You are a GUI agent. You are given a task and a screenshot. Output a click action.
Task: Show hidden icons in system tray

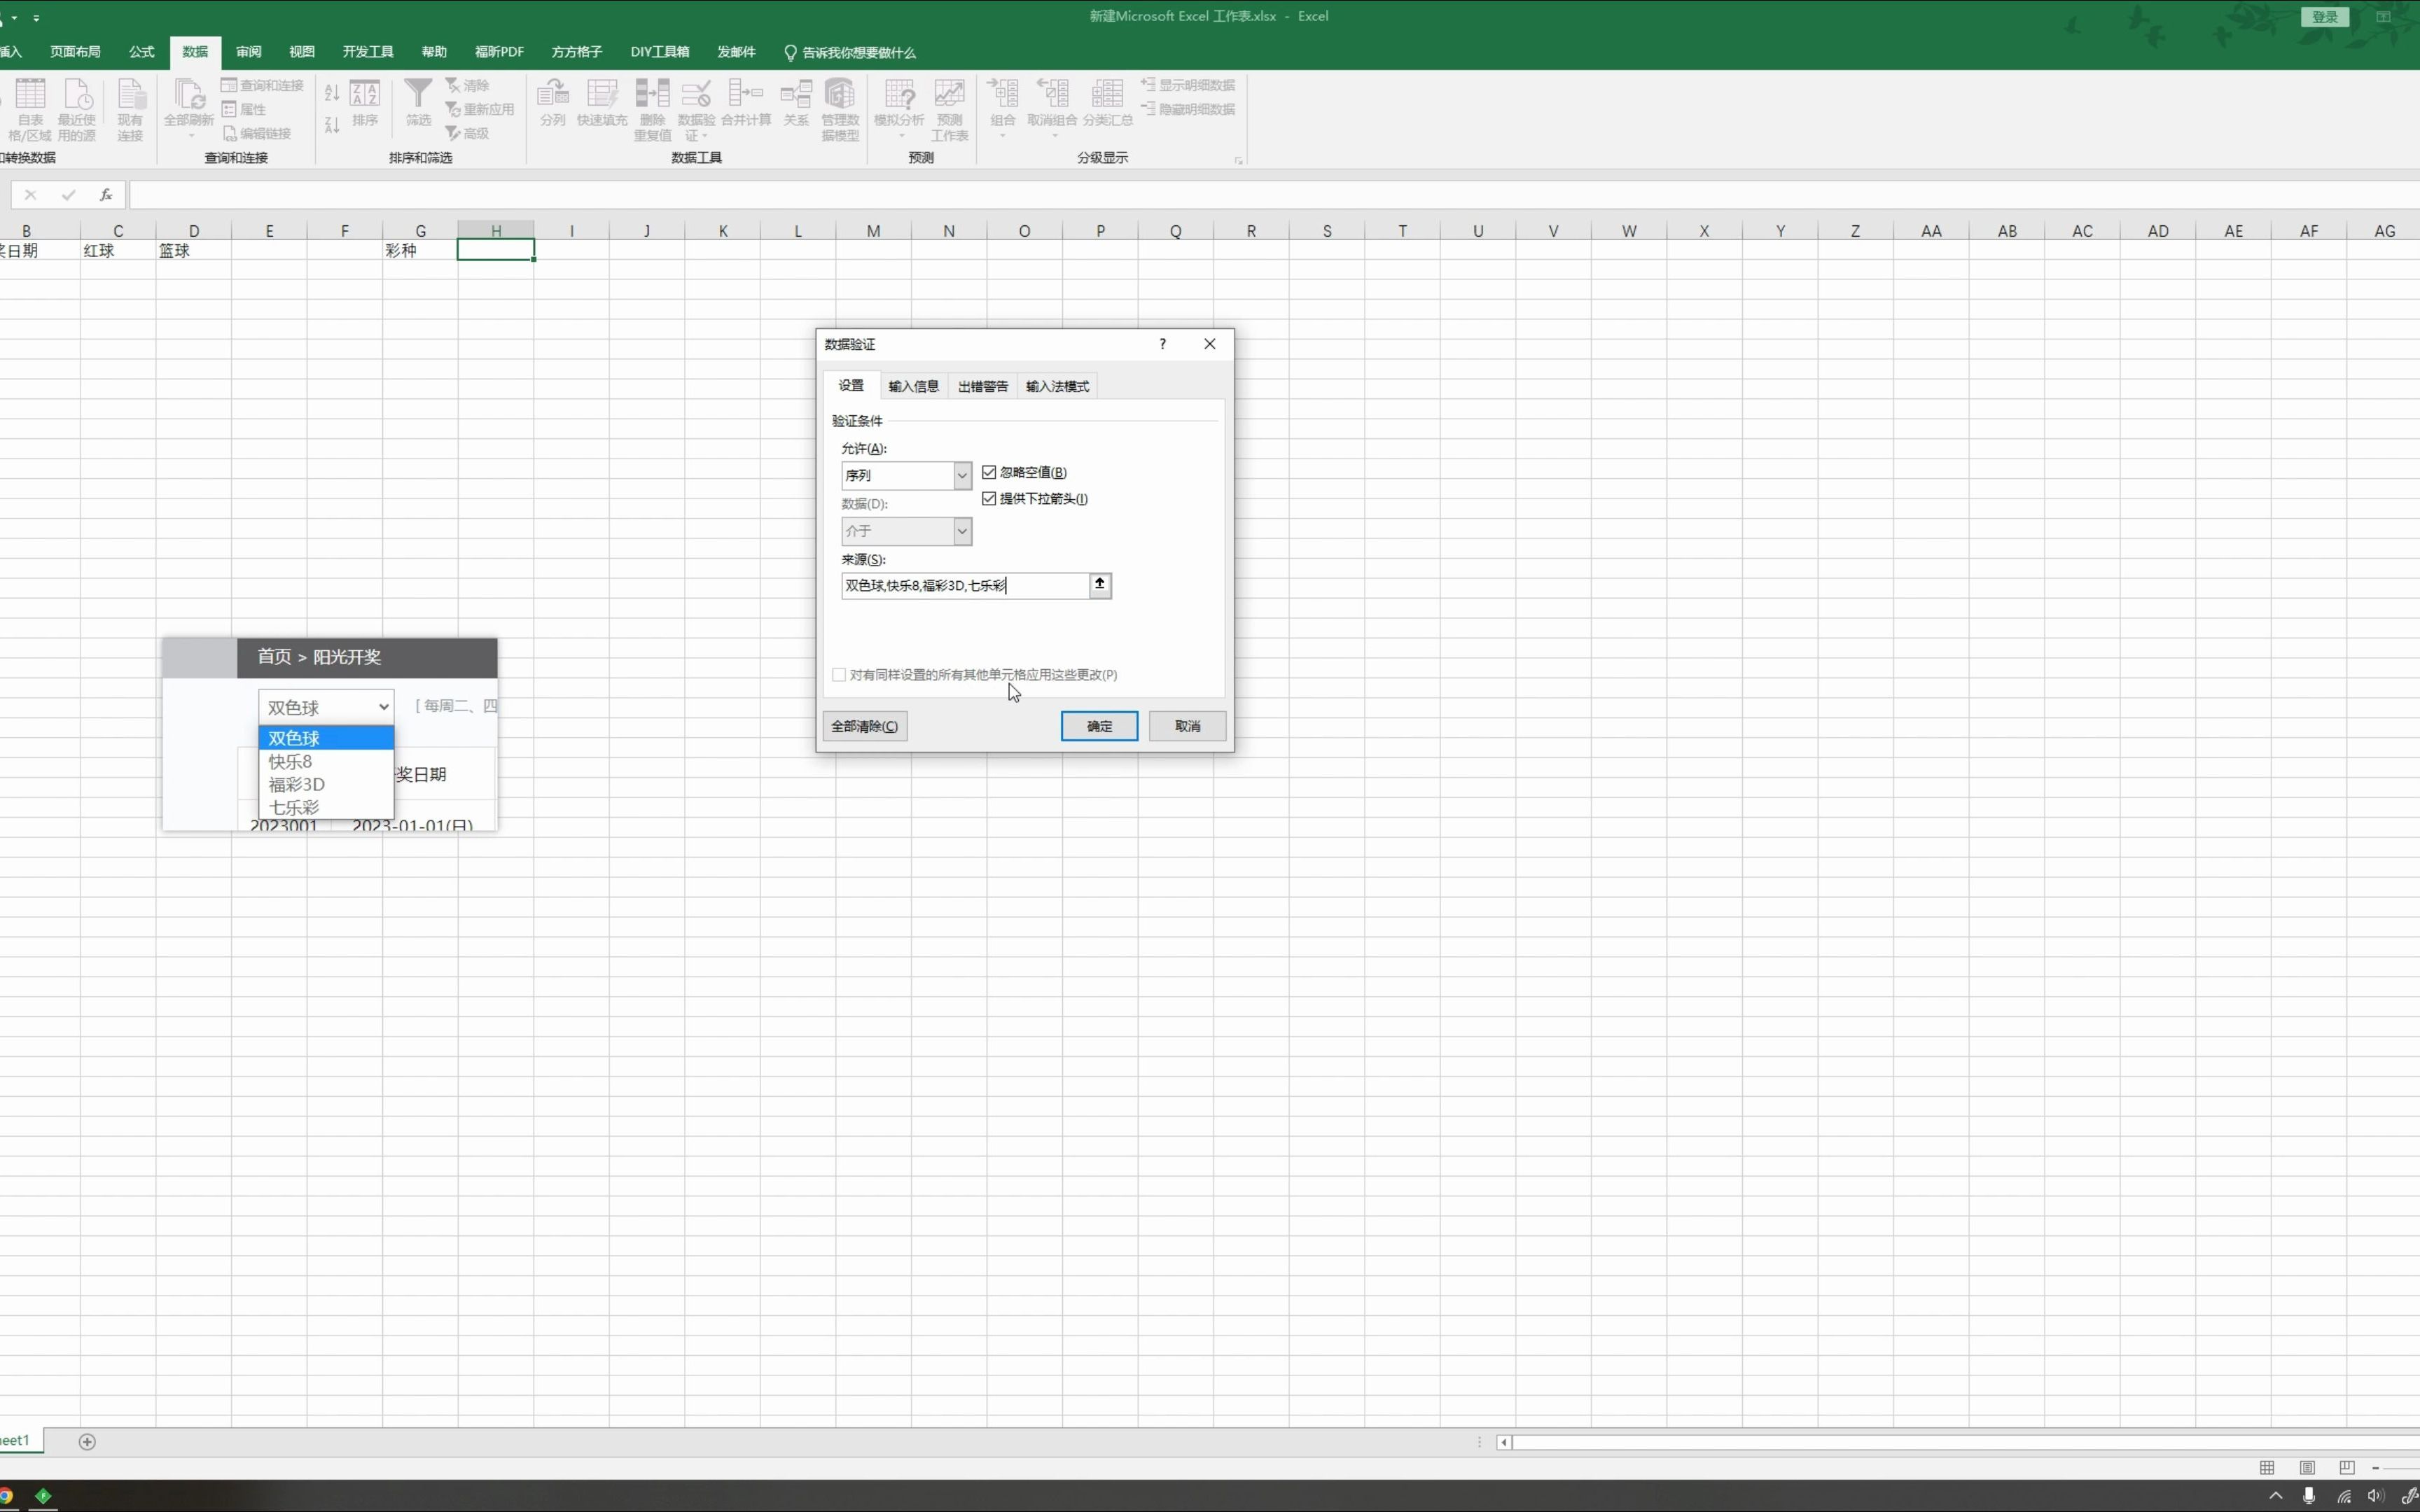(2276, 1496)
